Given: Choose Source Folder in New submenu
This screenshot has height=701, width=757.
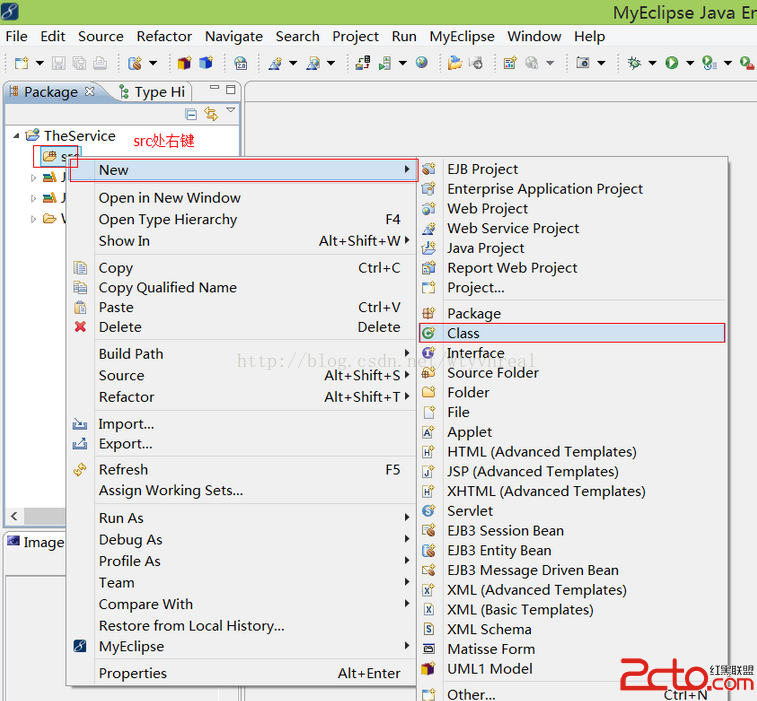Looking at the screenshot, I should (572, 373).
